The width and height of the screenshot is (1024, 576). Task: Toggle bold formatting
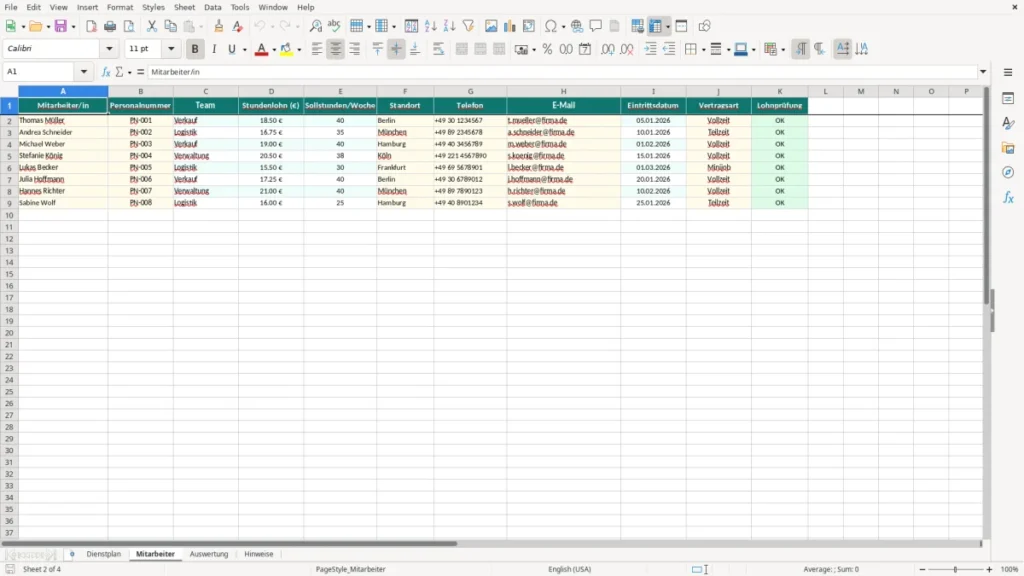coord(195,49)
